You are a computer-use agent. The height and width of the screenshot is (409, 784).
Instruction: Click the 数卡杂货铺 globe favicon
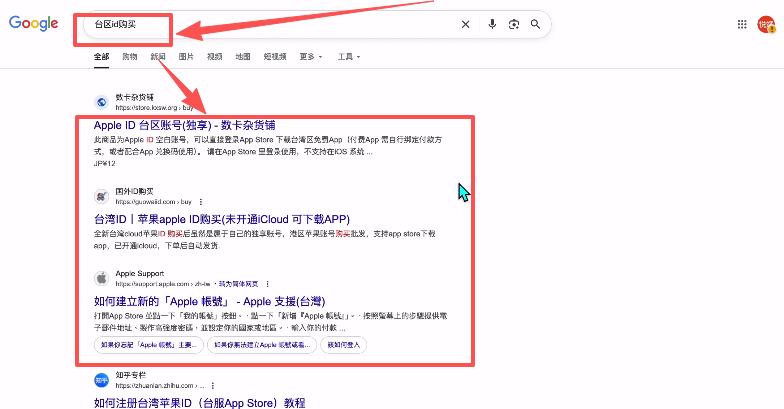[x=102, y=102]
